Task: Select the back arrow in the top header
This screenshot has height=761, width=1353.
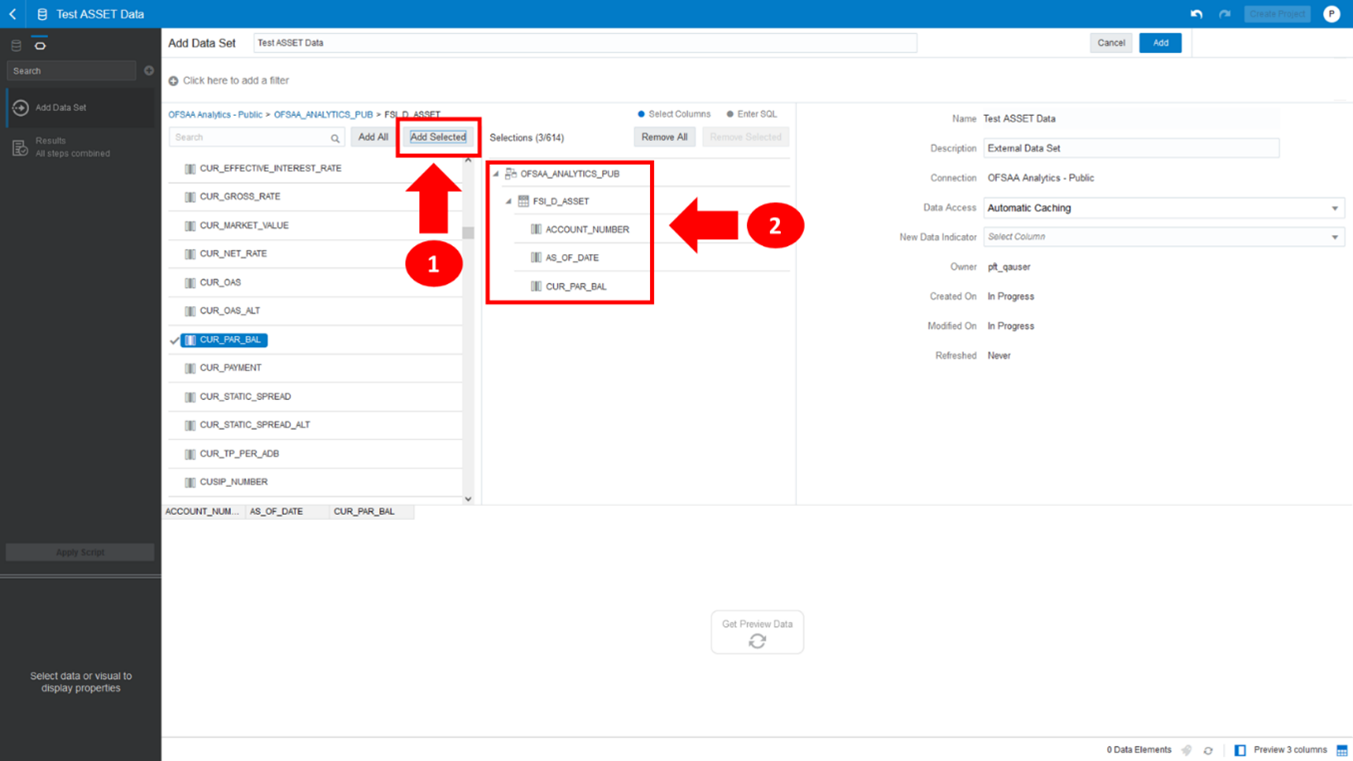Action: (x=13, y=14)
